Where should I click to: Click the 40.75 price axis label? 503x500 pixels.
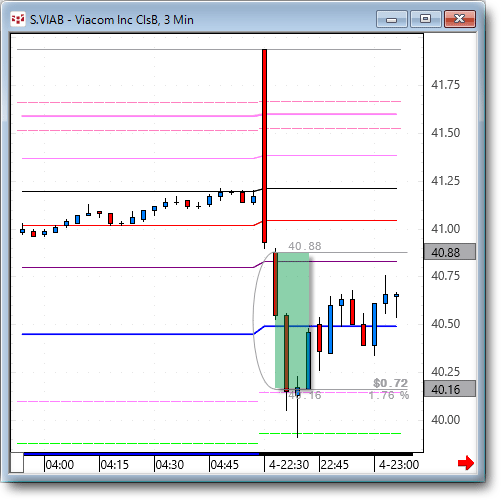445,276
